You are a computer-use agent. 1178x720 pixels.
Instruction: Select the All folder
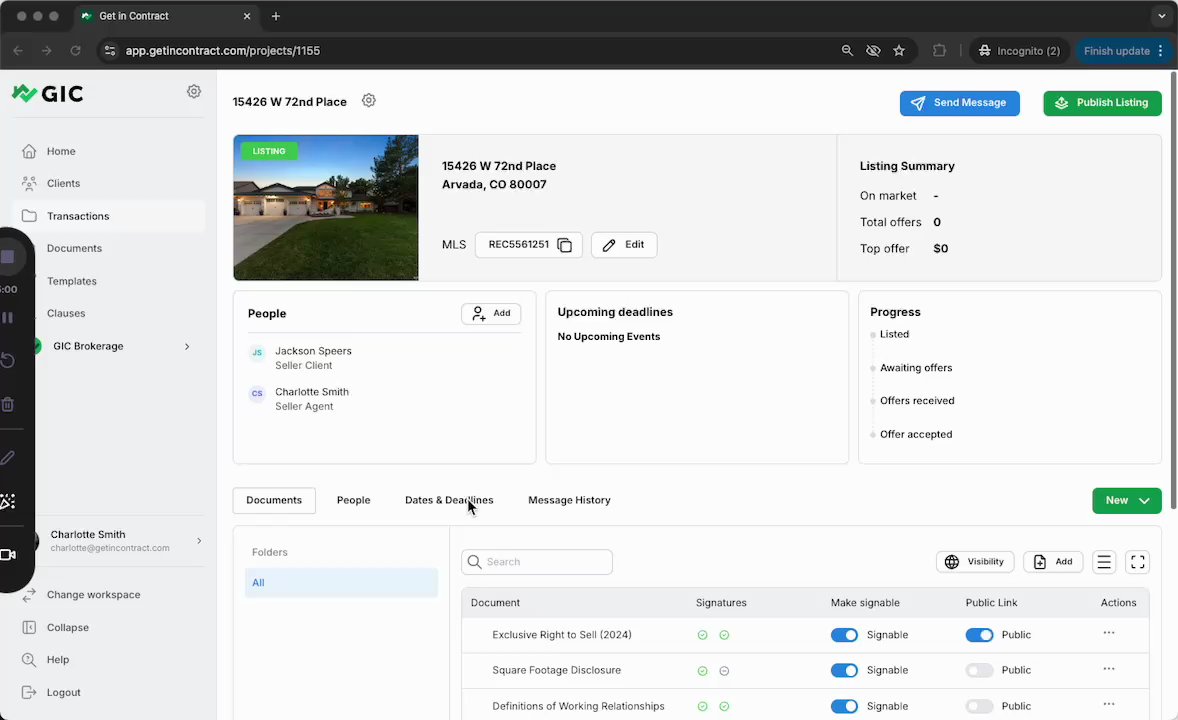pos(341,582)
